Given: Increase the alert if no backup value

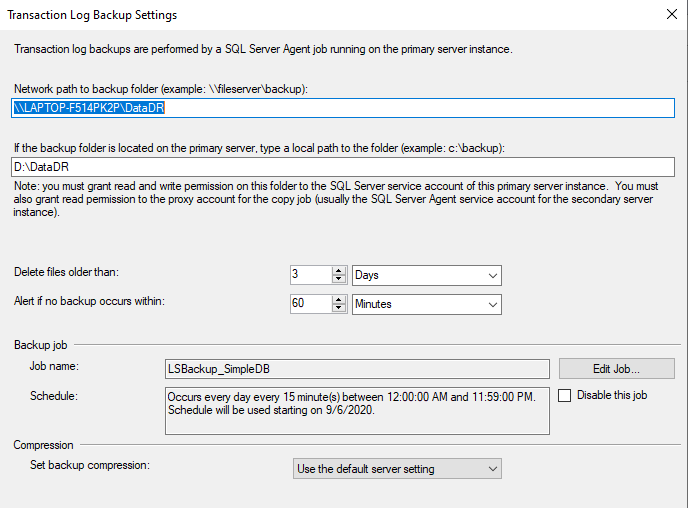Looking at the screenshot, I should click(x=339, y=299).
